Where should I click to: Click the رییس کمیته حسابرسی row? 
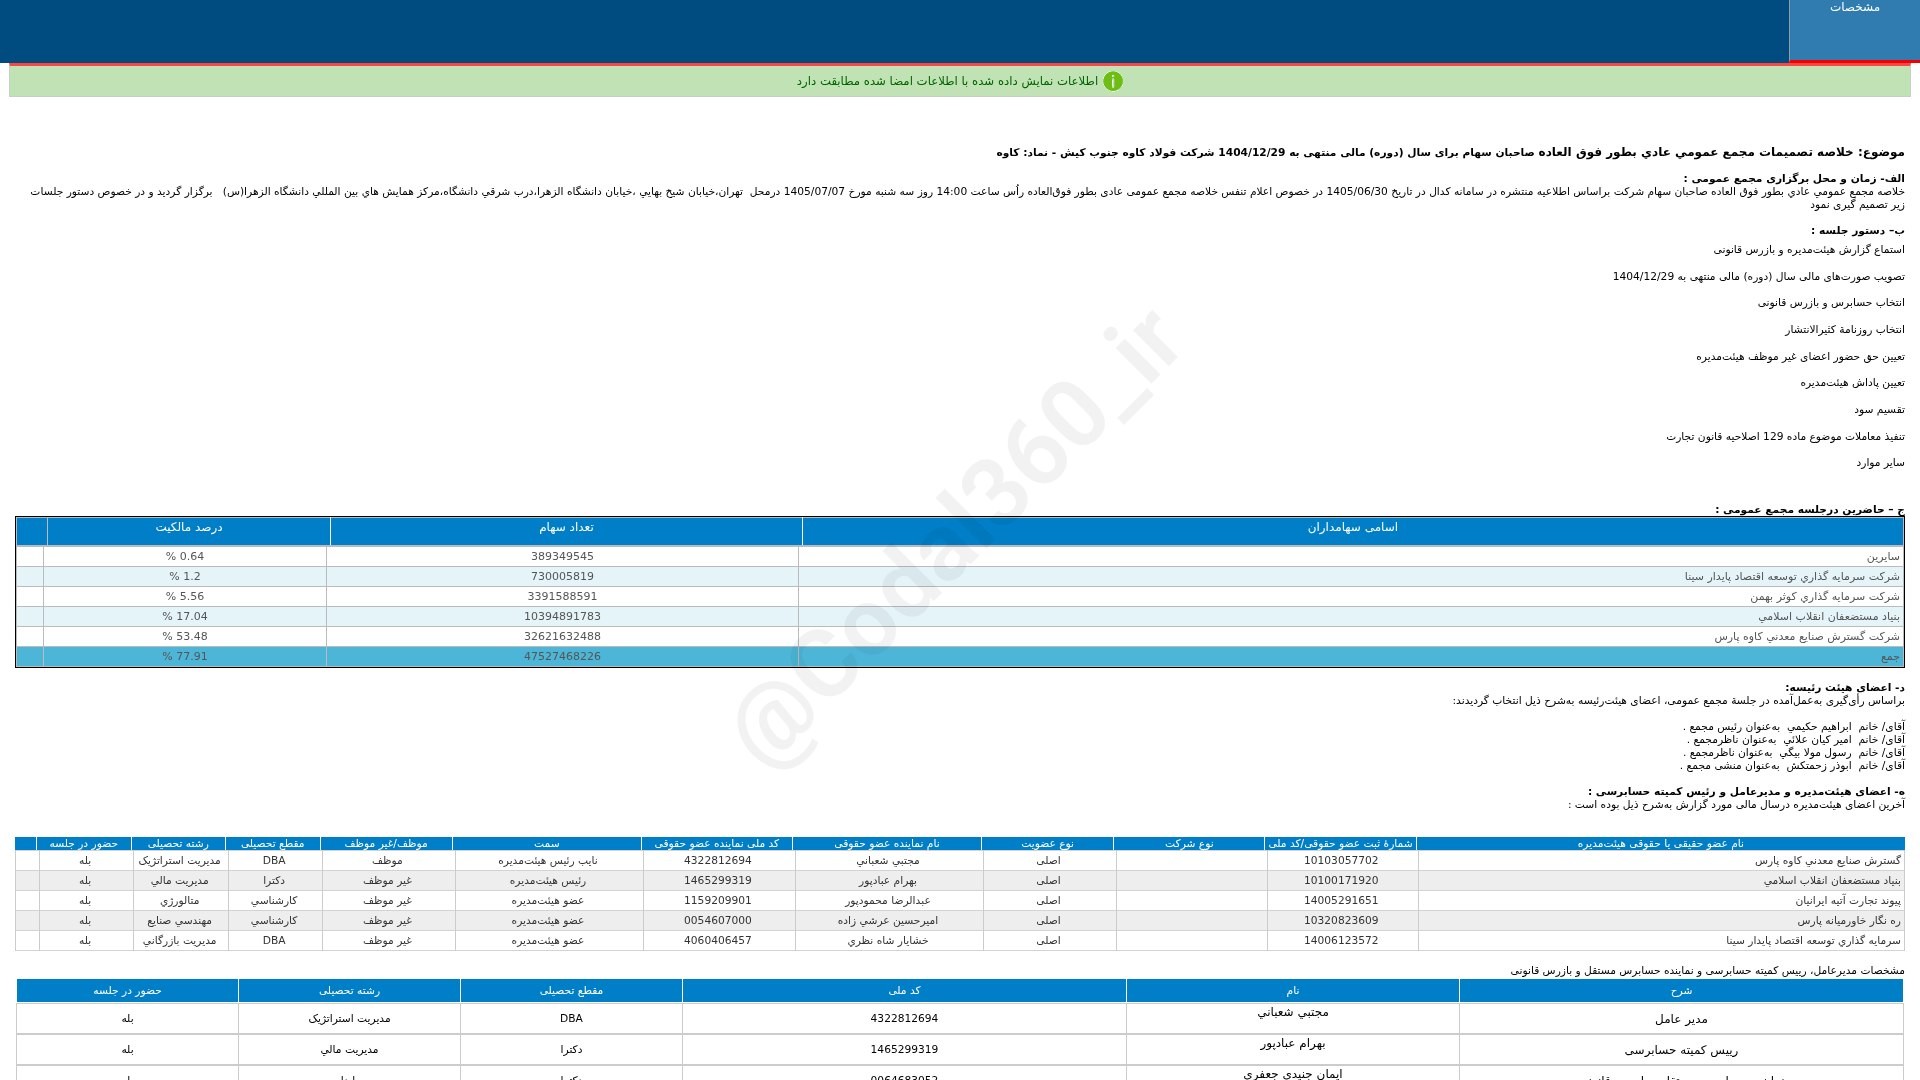tap(960, 1050)
